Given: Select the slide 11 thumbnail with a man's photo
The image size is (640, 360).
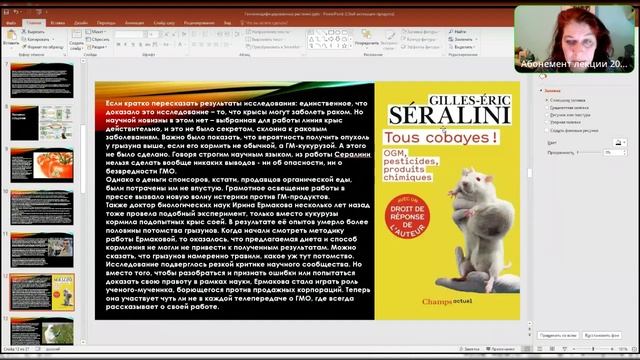Looking at the screenshot, I should click(42, 250).
